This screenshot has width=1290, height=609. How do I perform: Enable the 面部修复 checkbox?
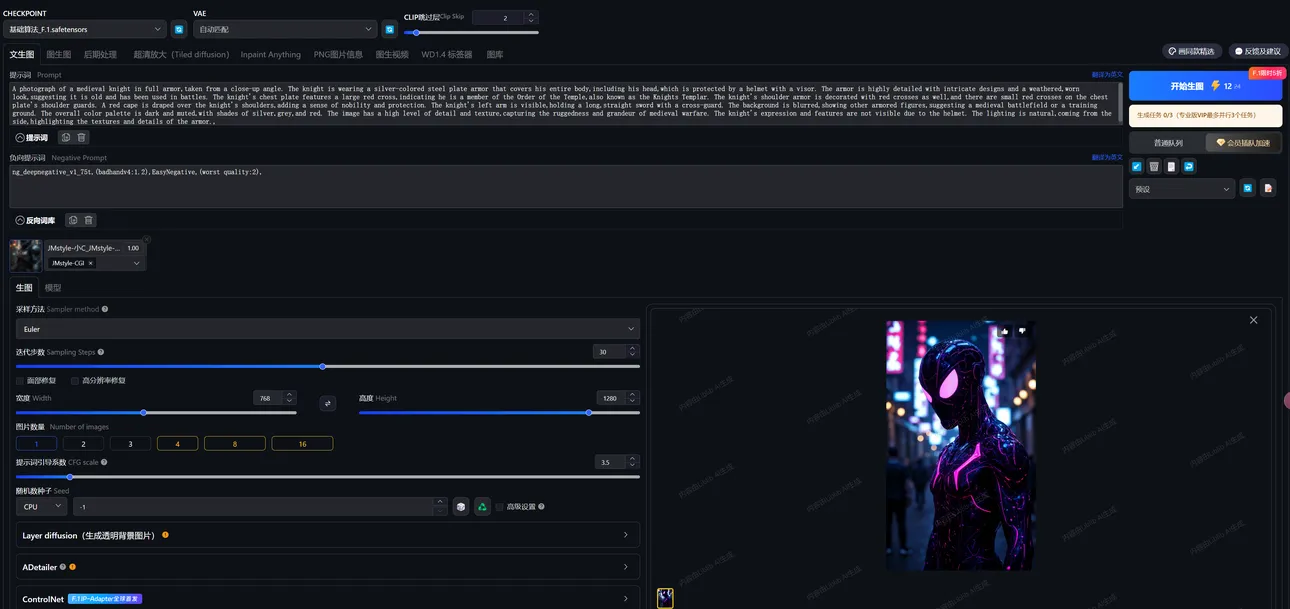(x=20, y=381)
